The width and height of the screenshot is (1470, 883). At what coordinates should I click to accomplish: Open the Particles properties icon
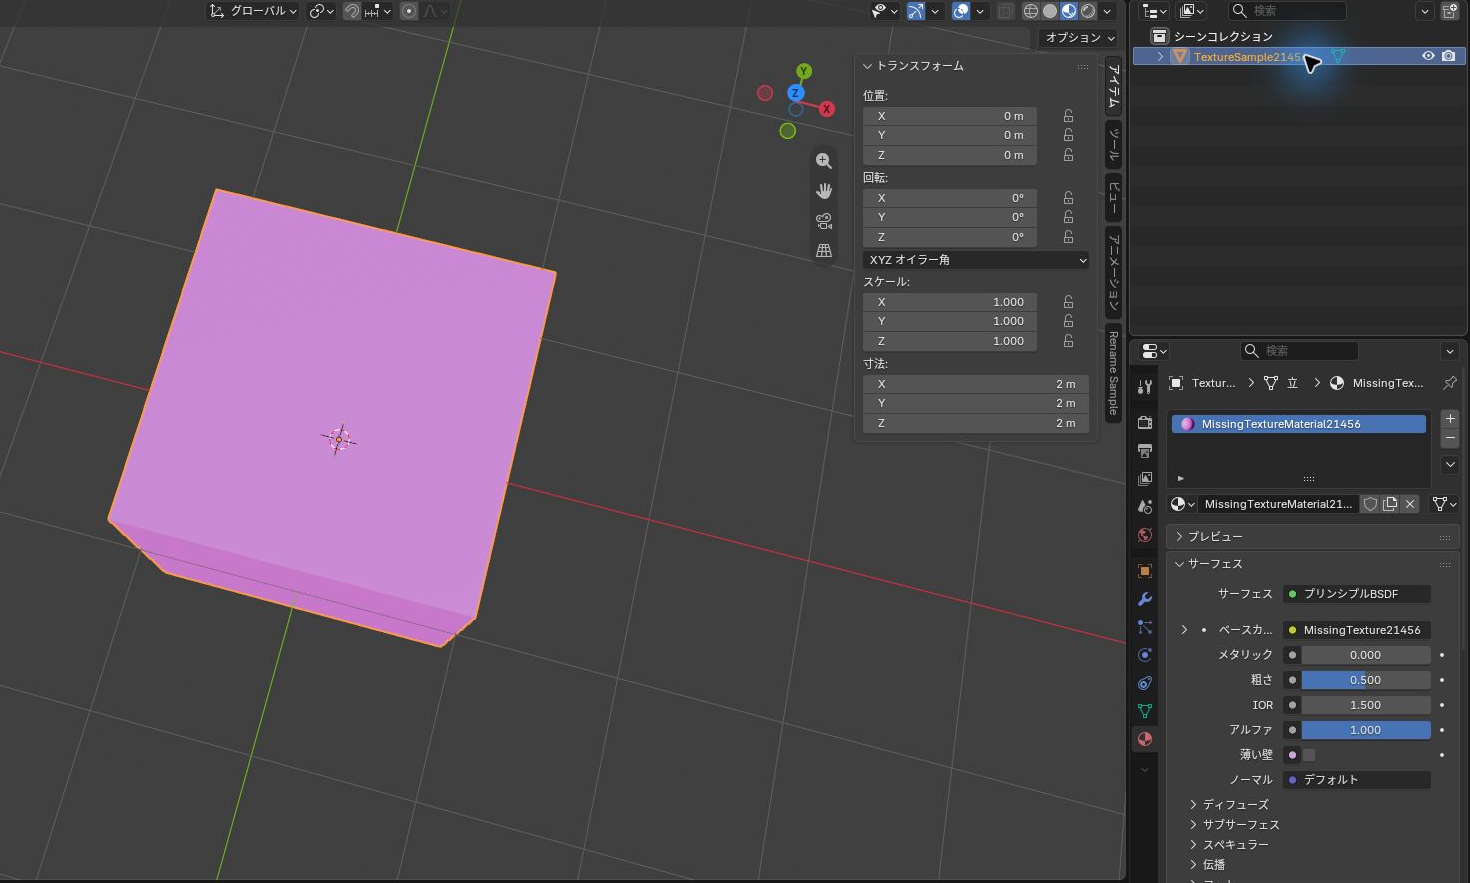click(x=1145, y=627)
